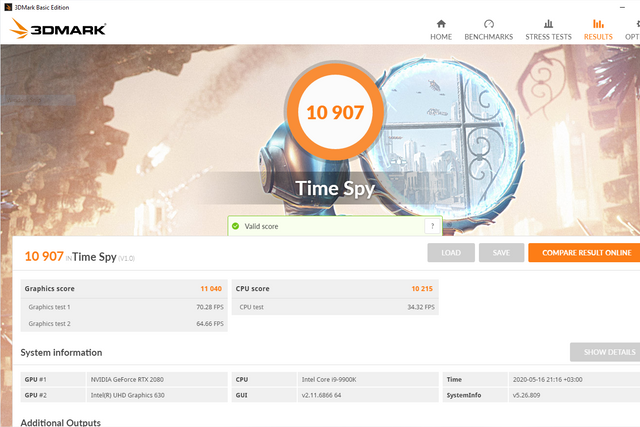
Task: Click the CPU score value 10 215
Action: click(x=422, y=289)
